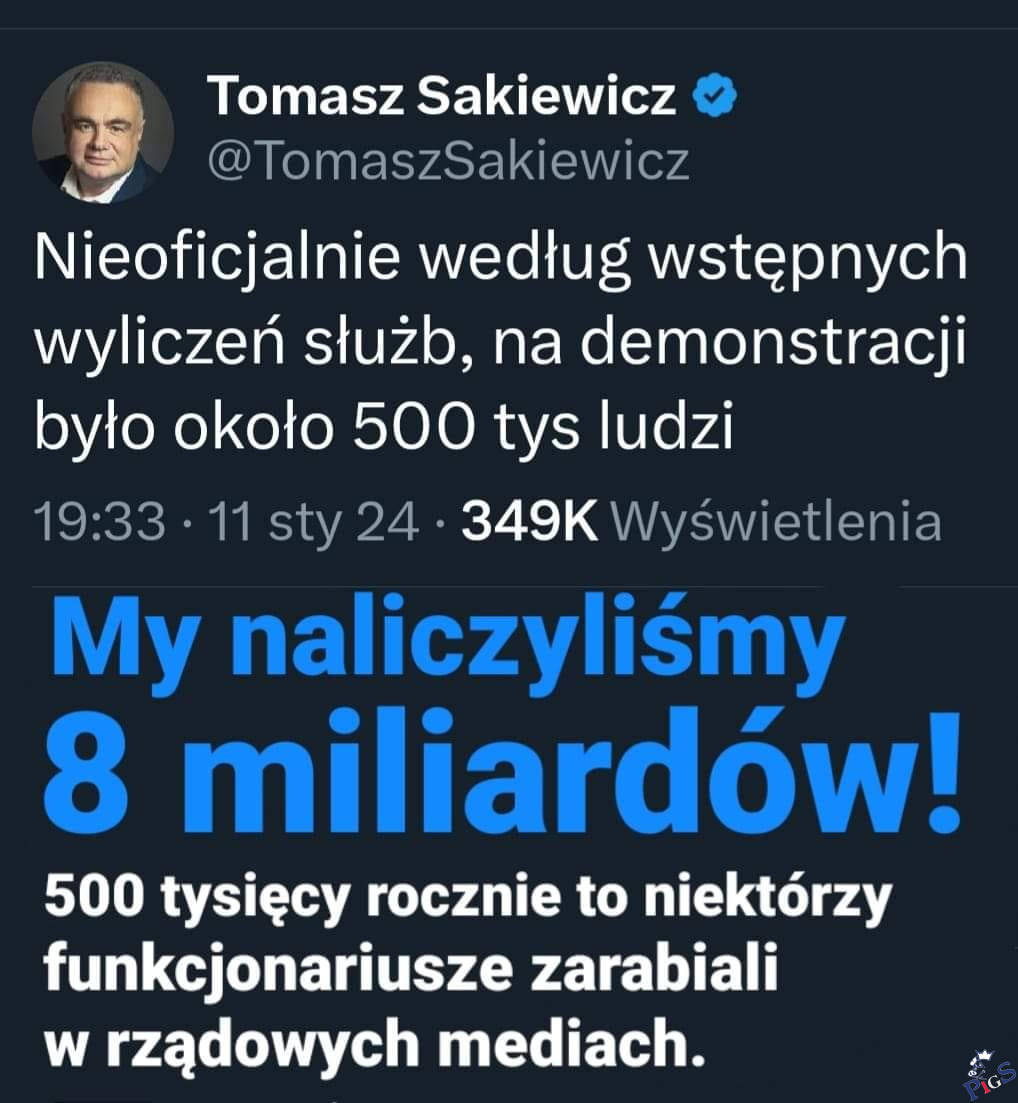
Task: Open the Tomasz Sakiewicz display name
Action: tap(441, 97)
